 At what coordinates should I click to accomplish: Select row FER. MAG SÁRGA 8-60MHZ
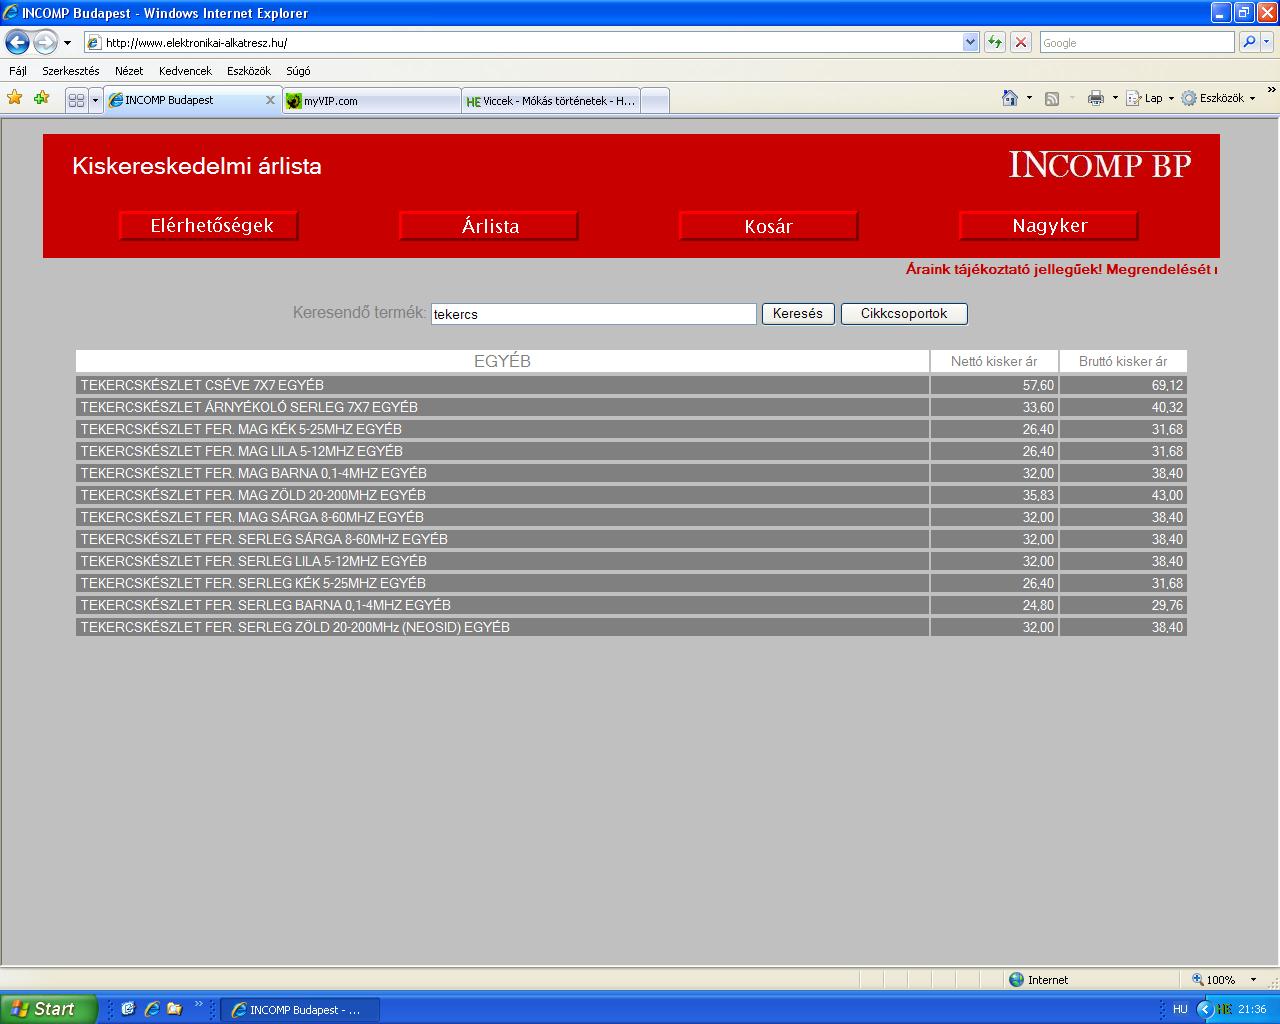(x=502, y=517)
